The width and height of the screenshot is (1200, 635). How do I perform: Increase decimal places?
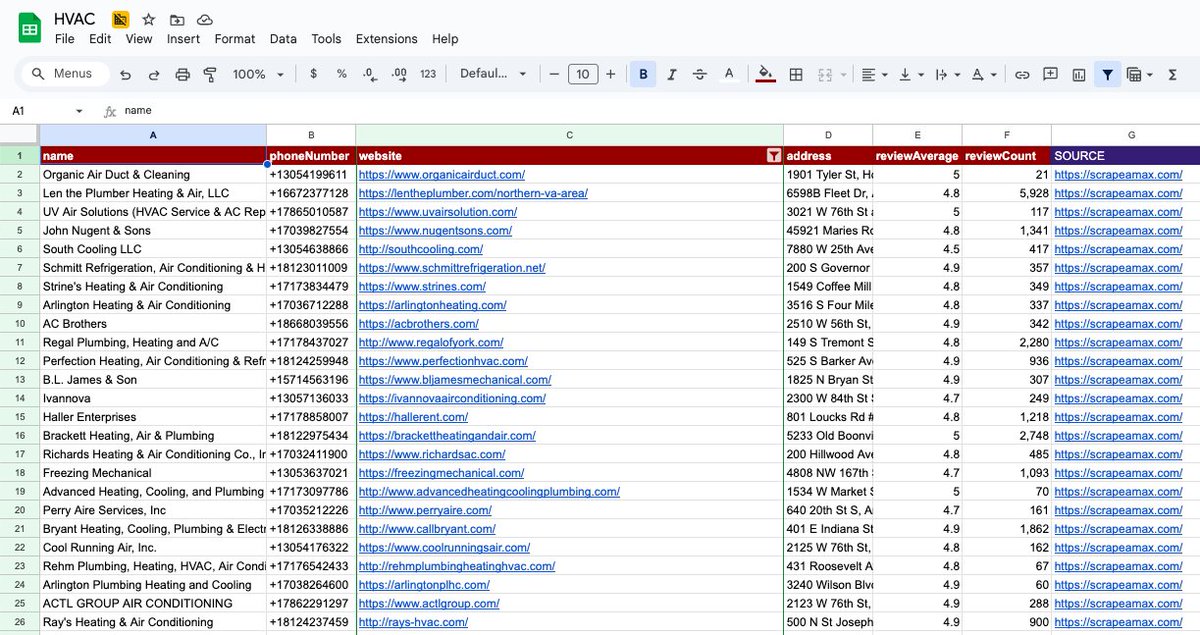tap(398, 74)
